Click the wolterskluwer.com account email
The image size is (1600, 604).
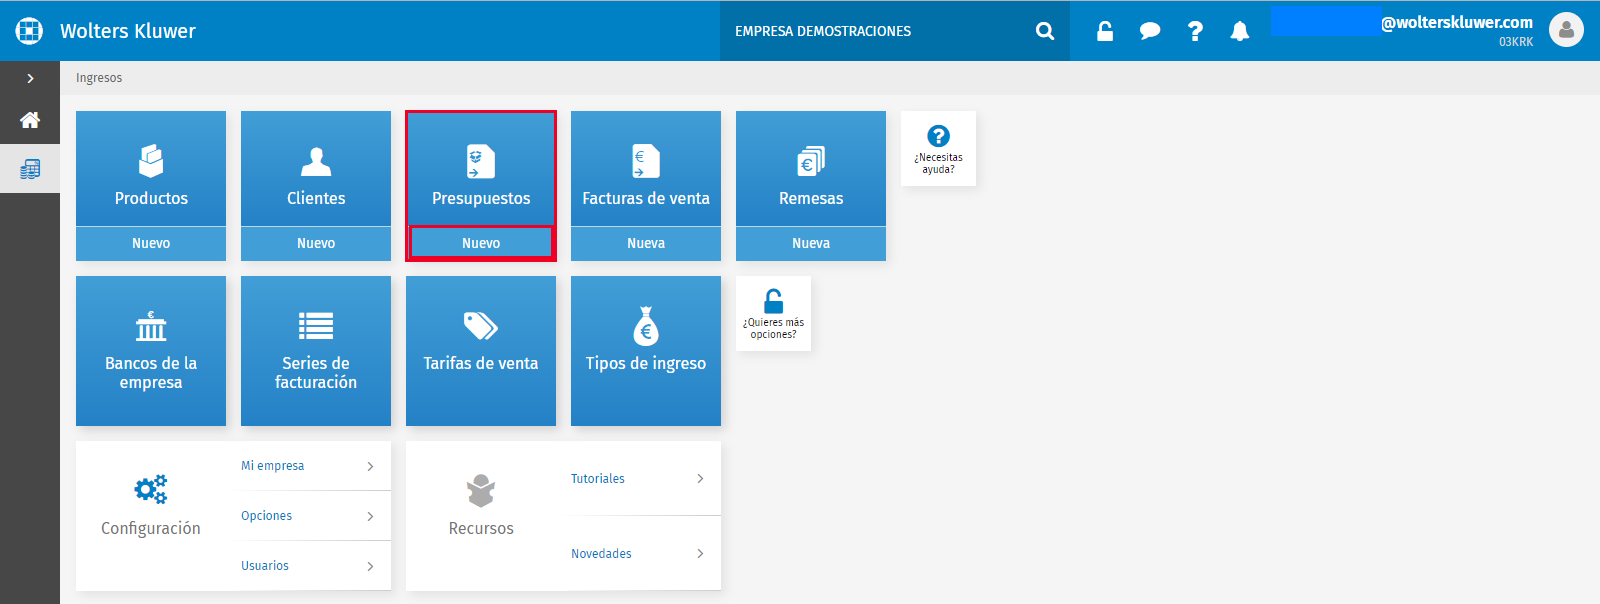1457,22
